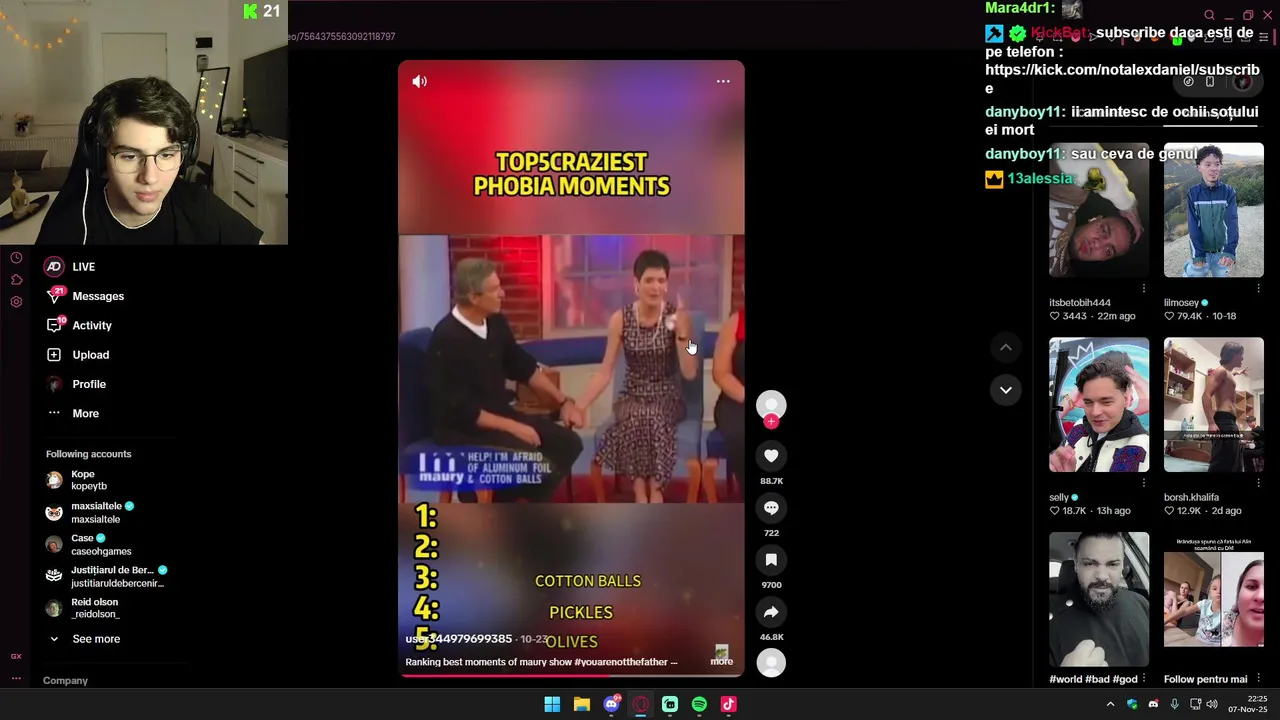The height and width of the screenshot is (720, 1280).
Task: Click the video progress bar at bottom
Action: pos(571,675)
